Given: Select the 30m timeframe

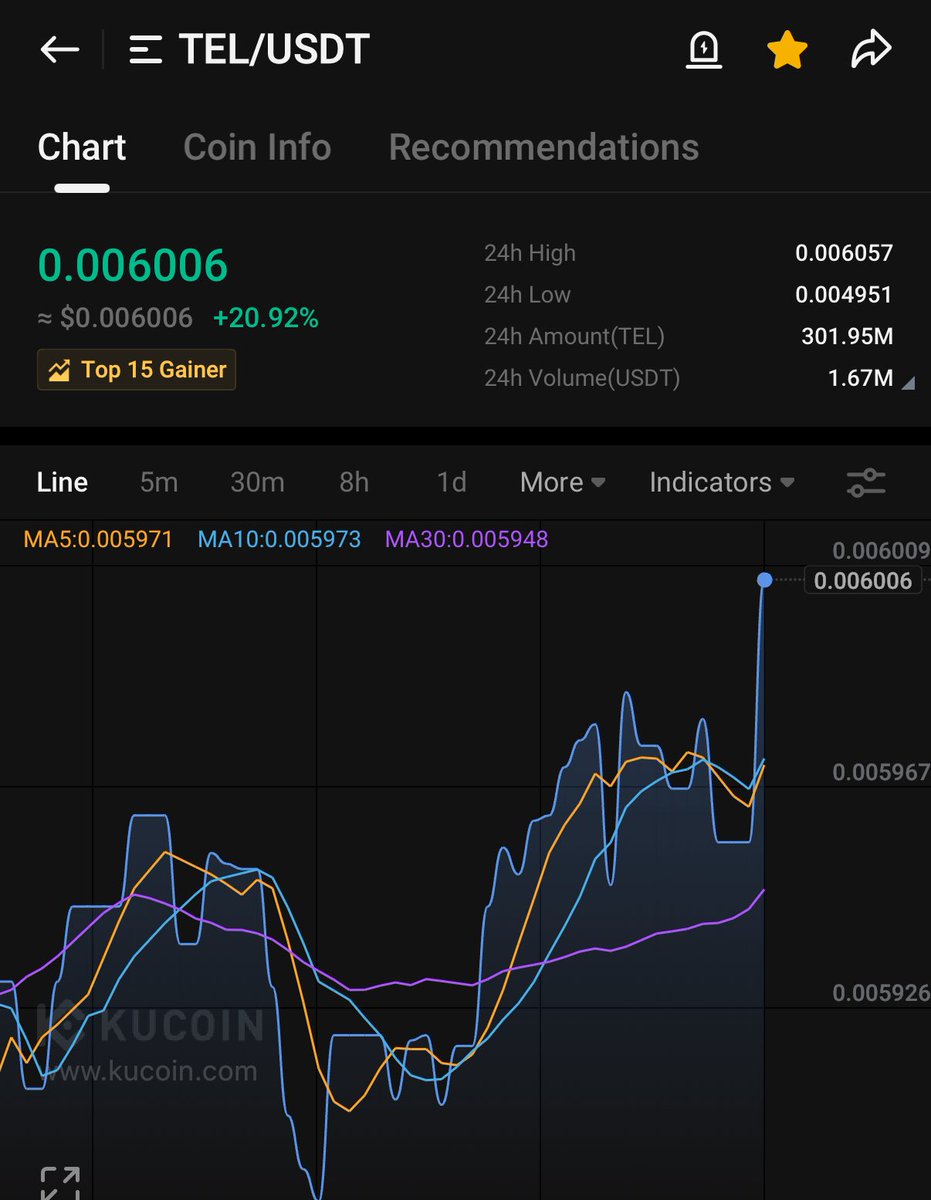Looking at the screenshot, I should click(257, 482).
